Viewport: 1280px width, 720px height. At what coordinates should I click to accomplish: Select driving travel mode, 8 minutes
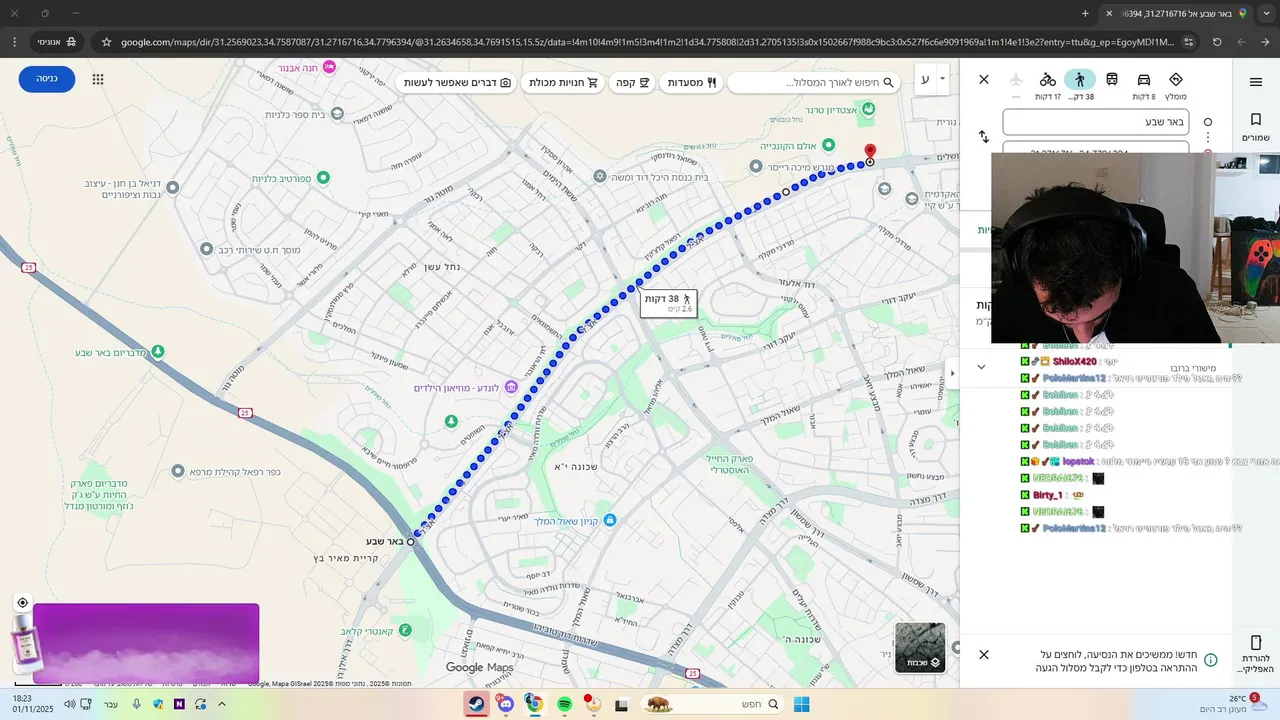click(1144, 80)
